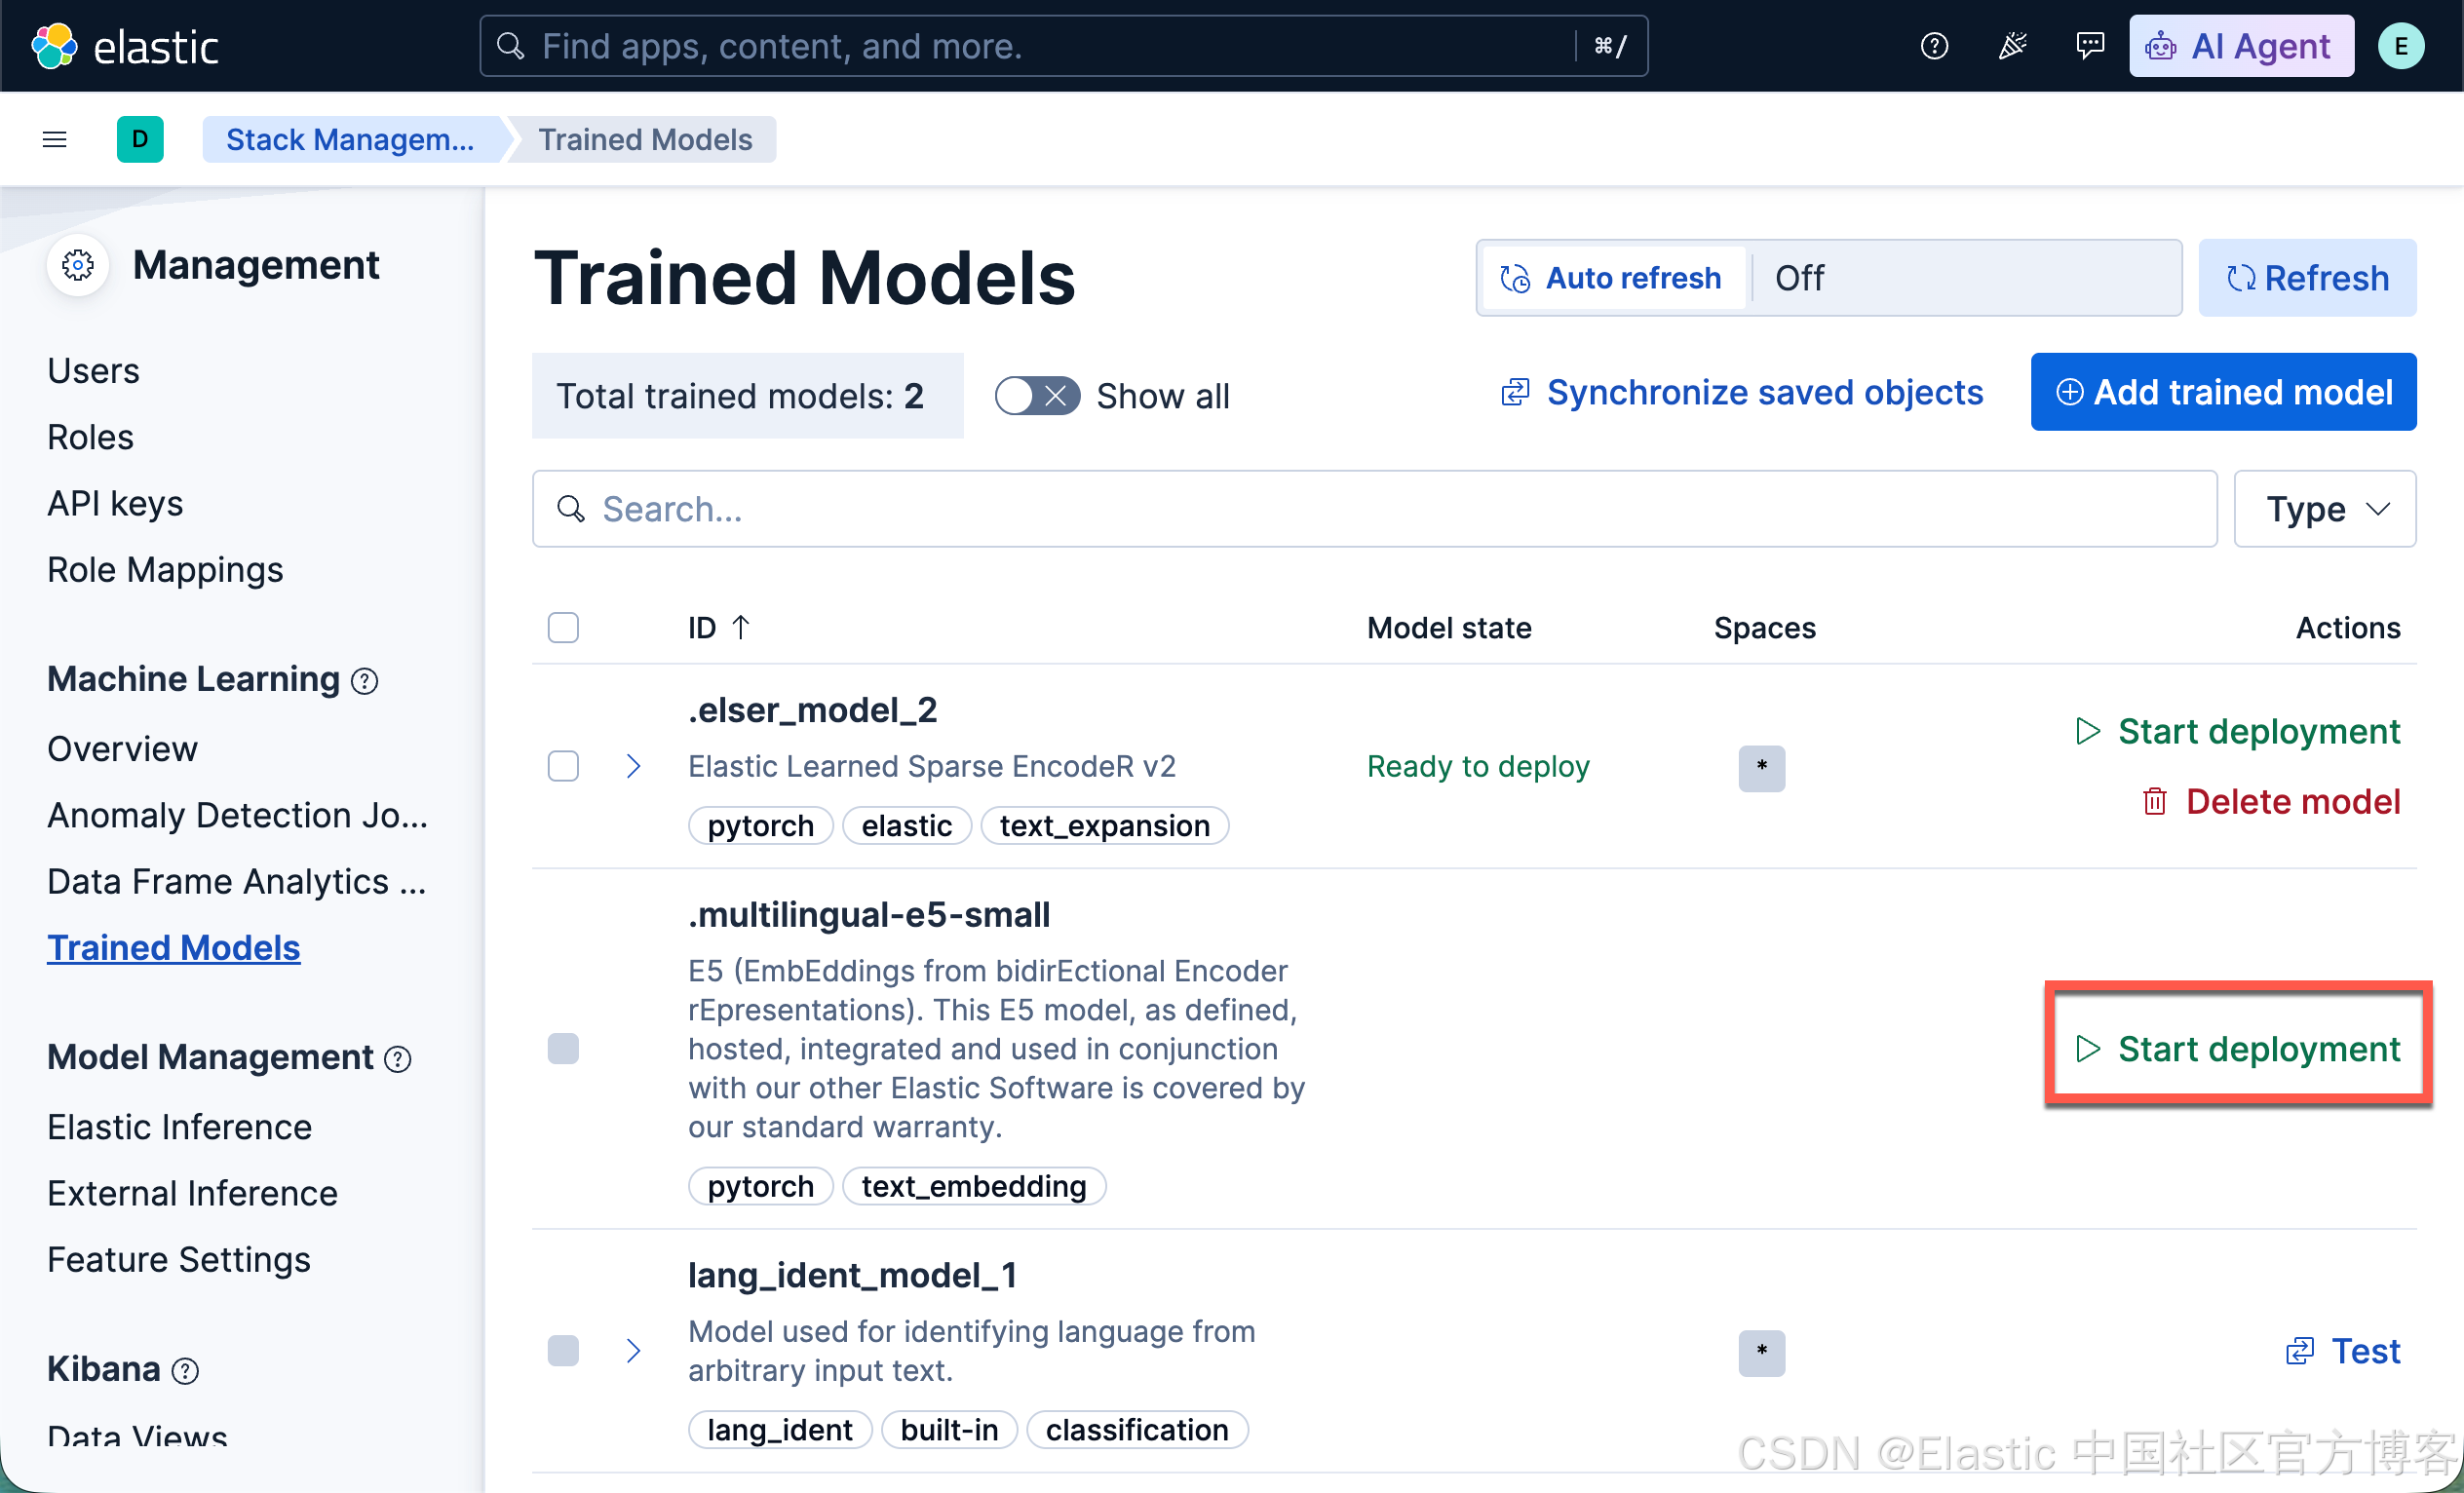Open spaces badge for .elser_model_2

click(1762, 767)
